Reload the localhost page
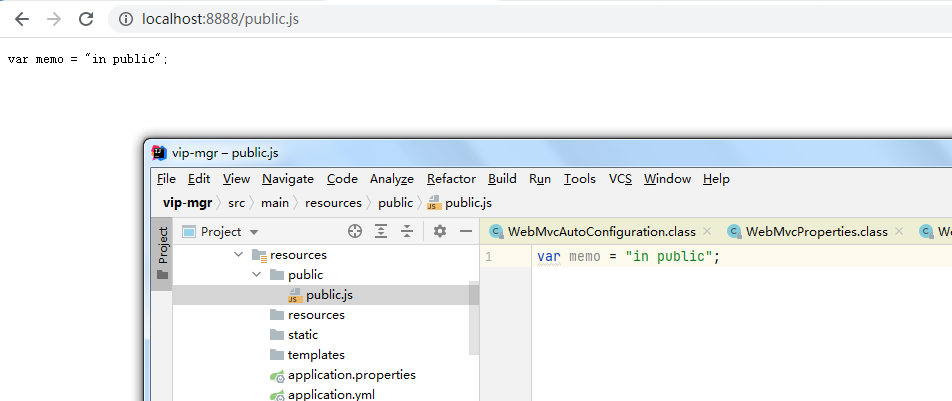 (x=86, y=19)
